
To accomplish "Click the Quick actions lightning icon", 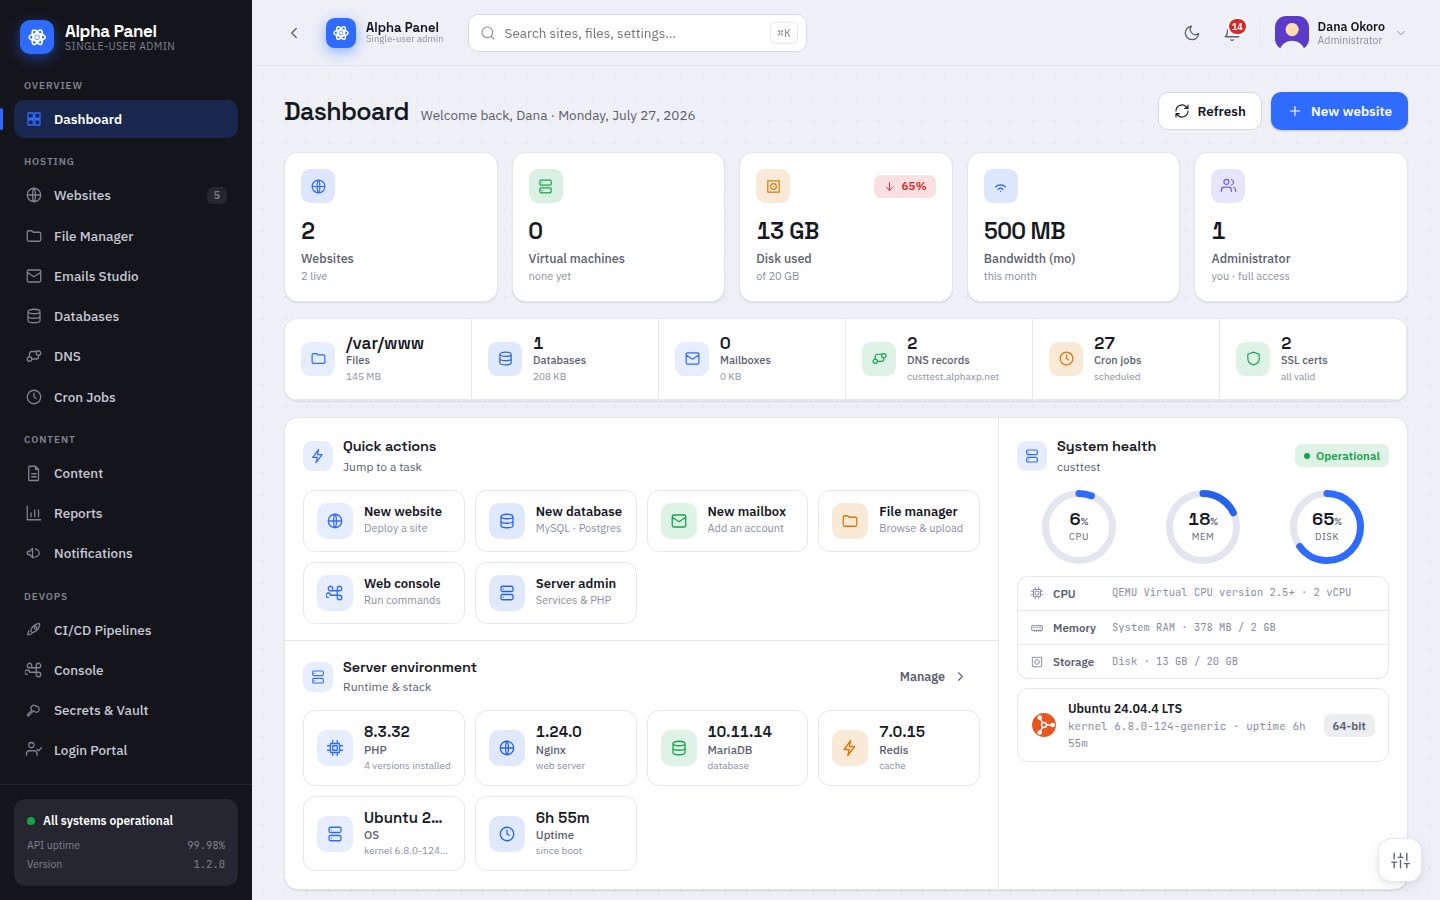I will [318, 456].
